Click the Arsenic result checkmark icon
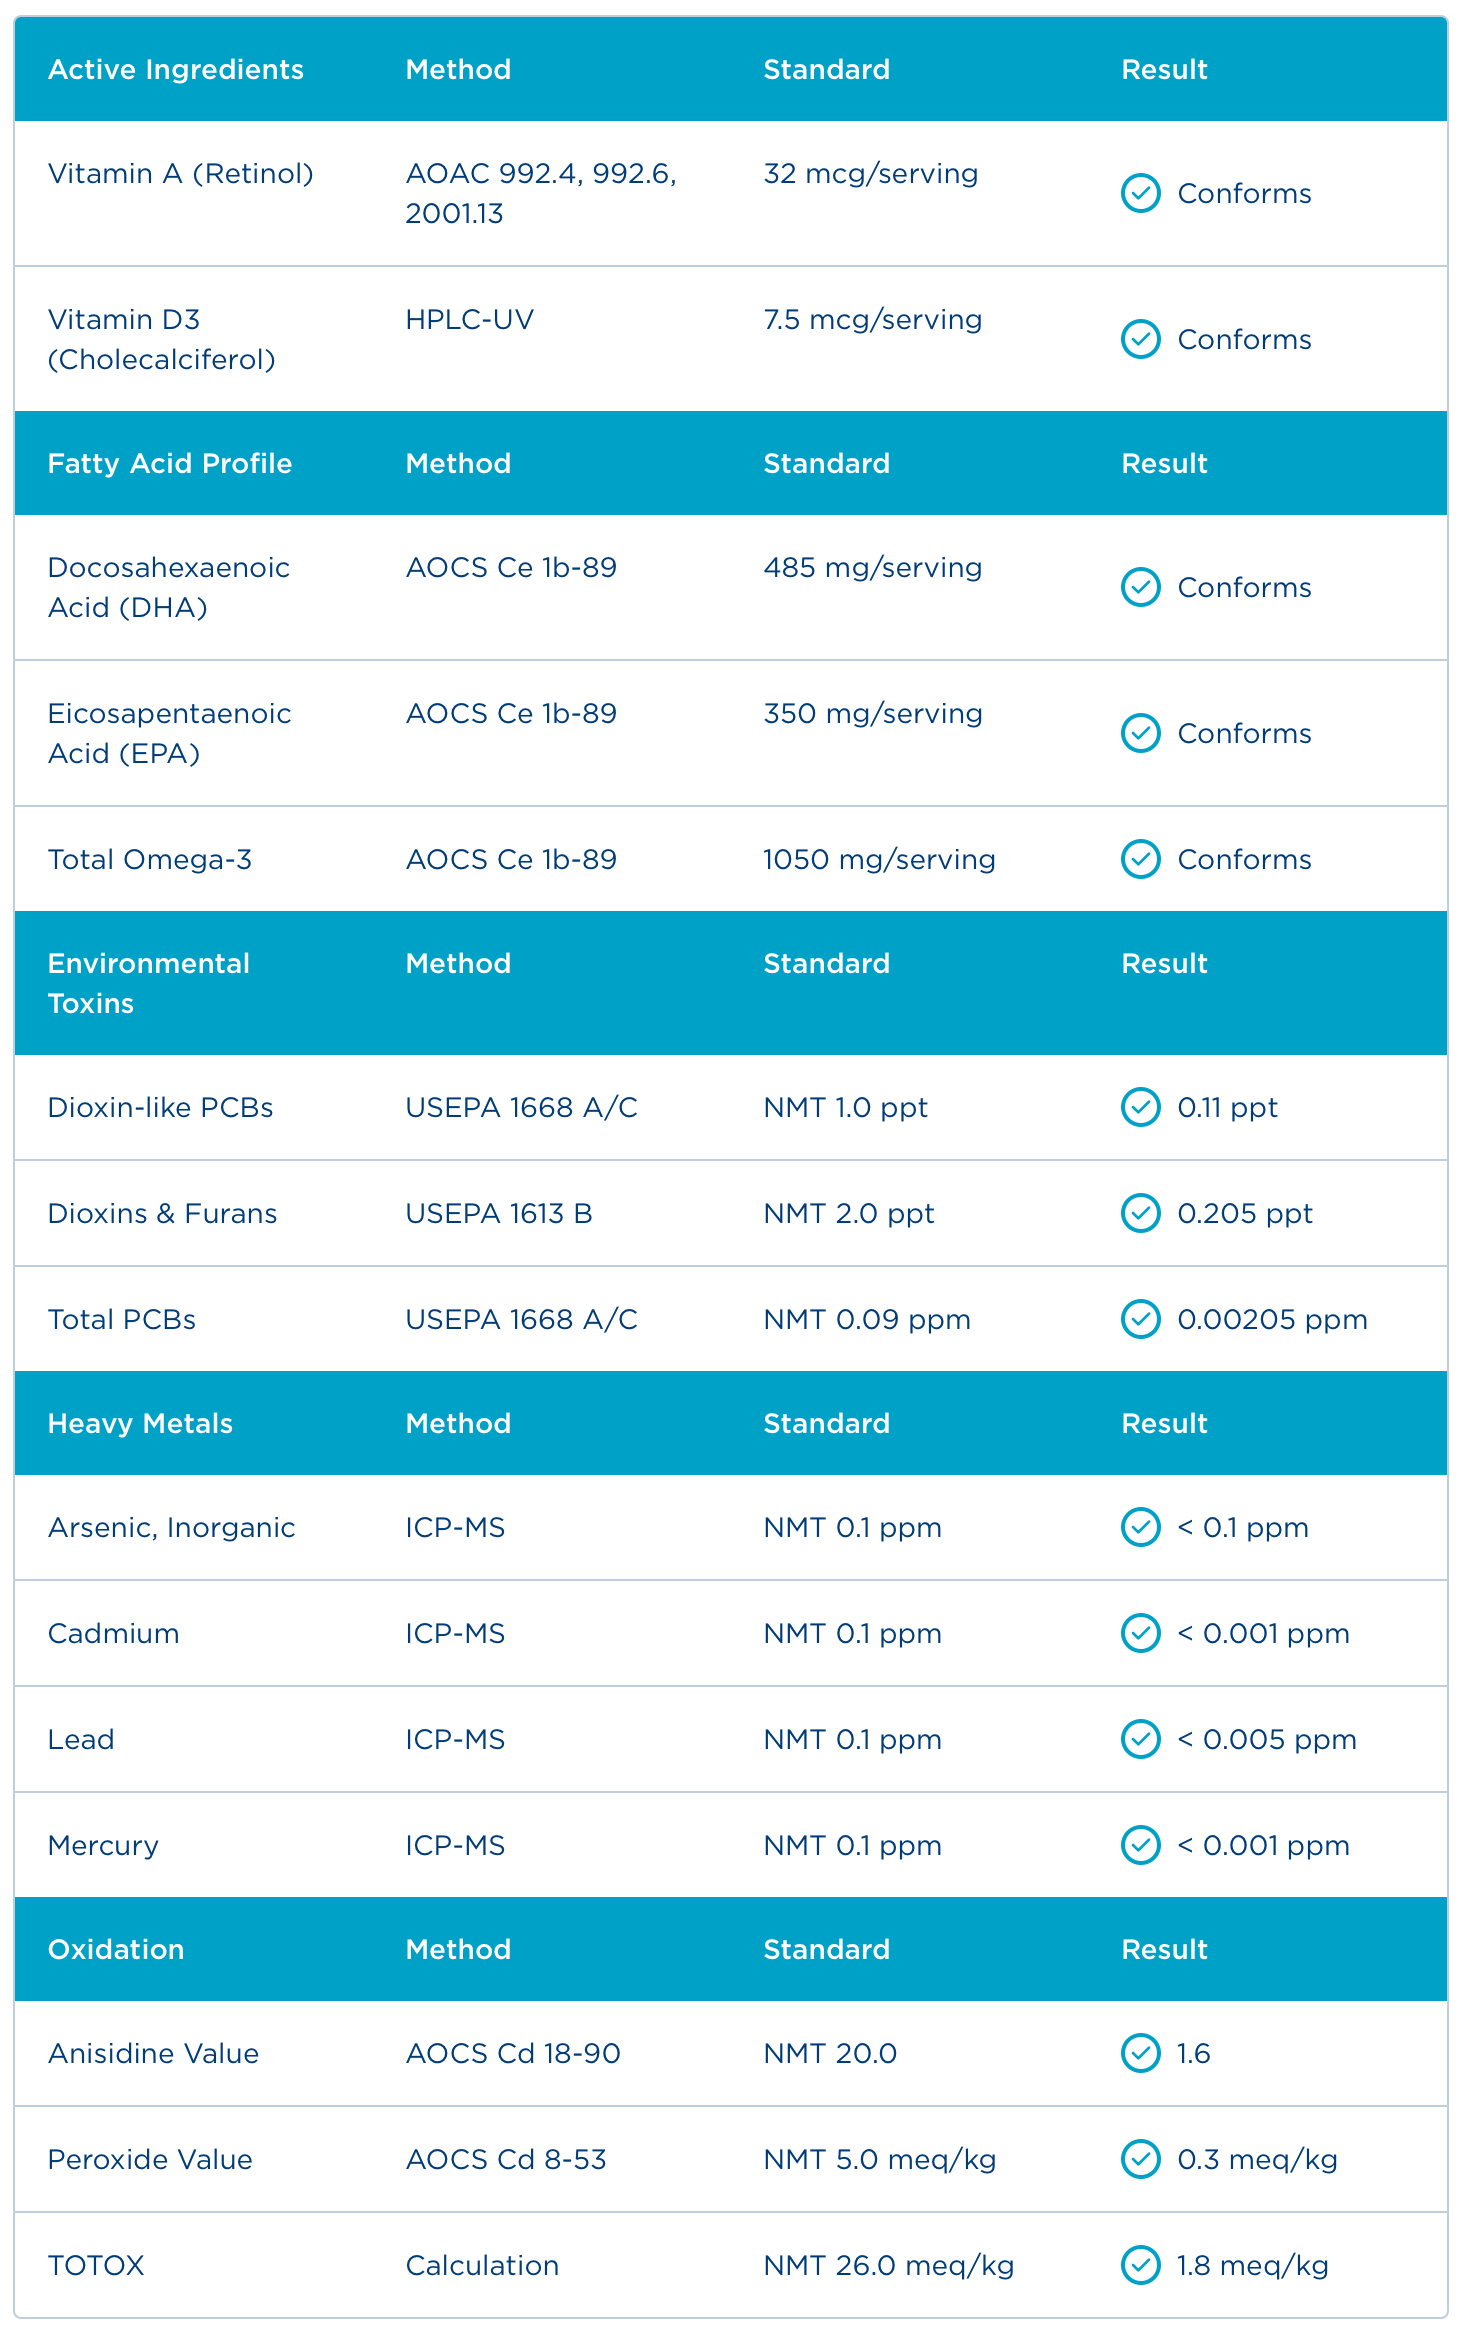The width and height of the screenshot is (1460, 2334). coord(1140,1527)
